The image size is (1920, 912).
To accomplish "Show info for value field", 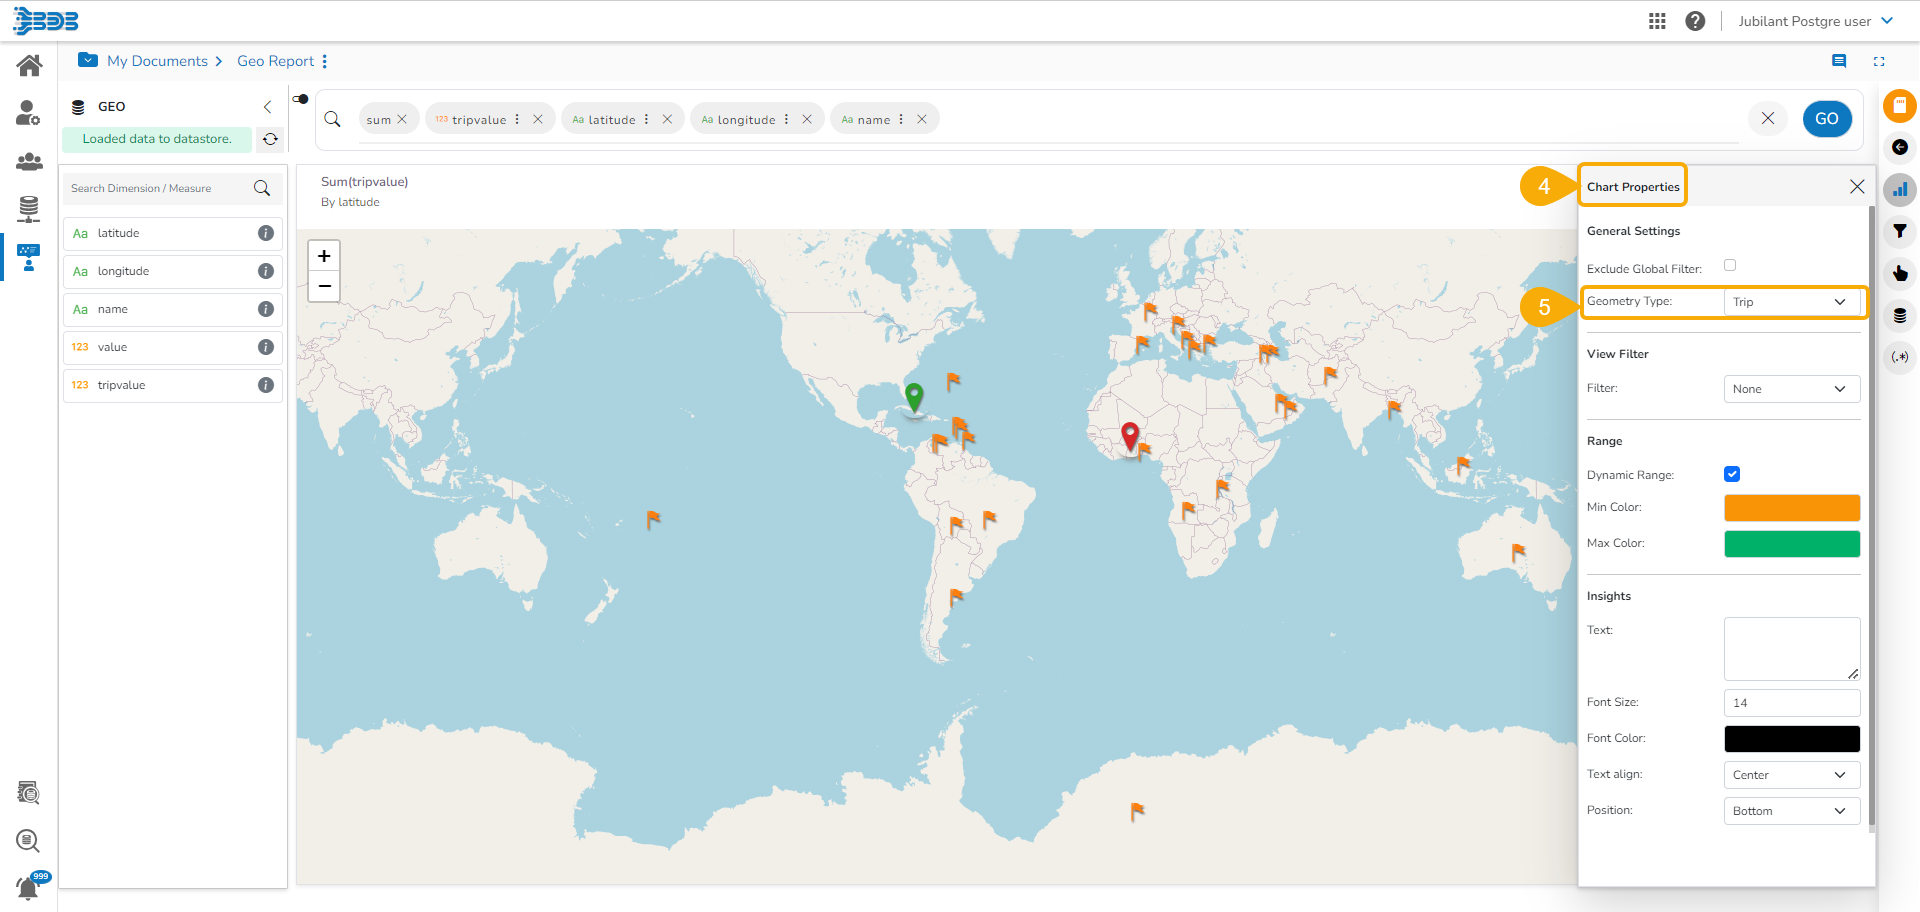I will click(x=266, y=347).
